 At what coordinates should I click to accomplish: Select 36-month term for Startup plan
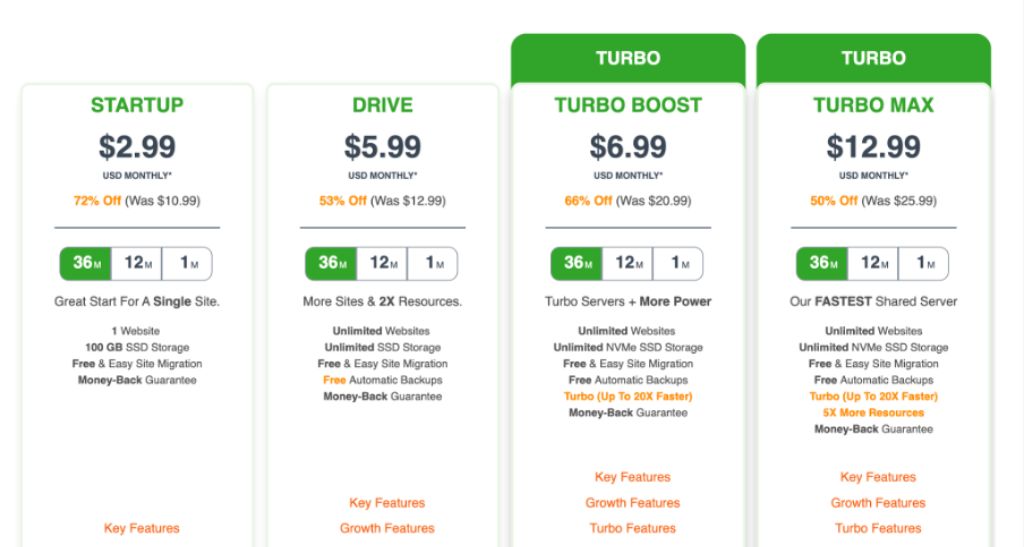coord(85,264)
